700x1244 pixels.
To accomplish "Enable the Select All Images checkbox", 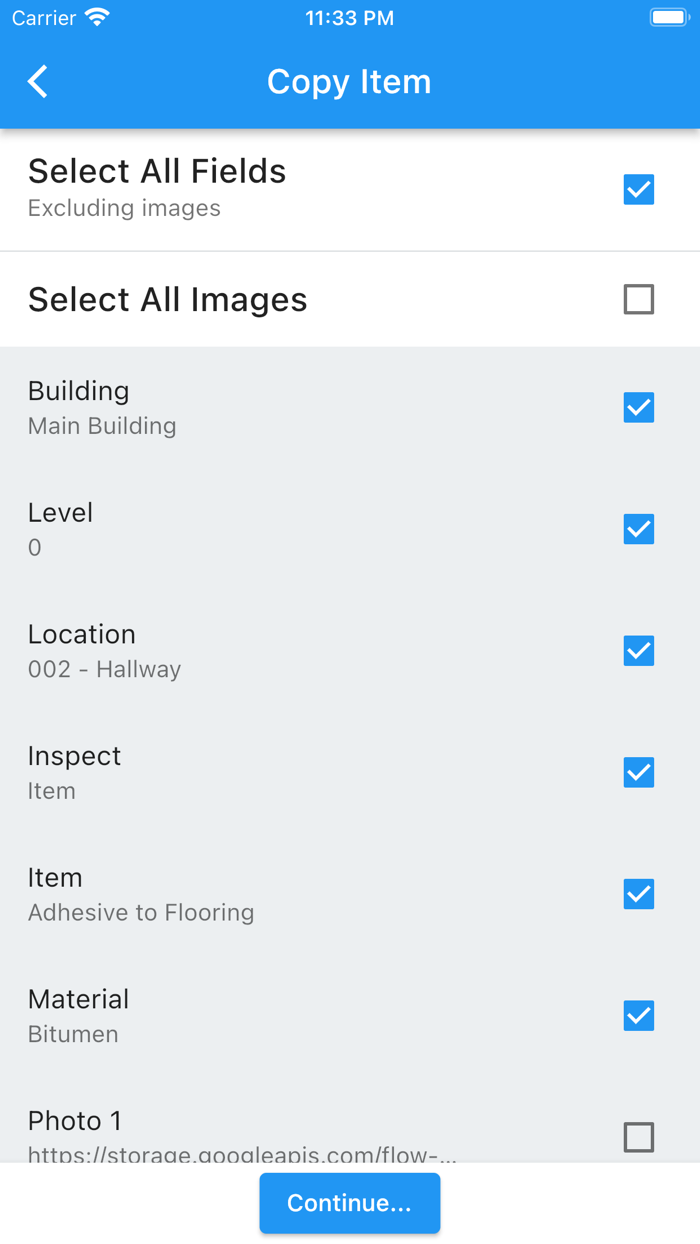I will click(638, 299).
